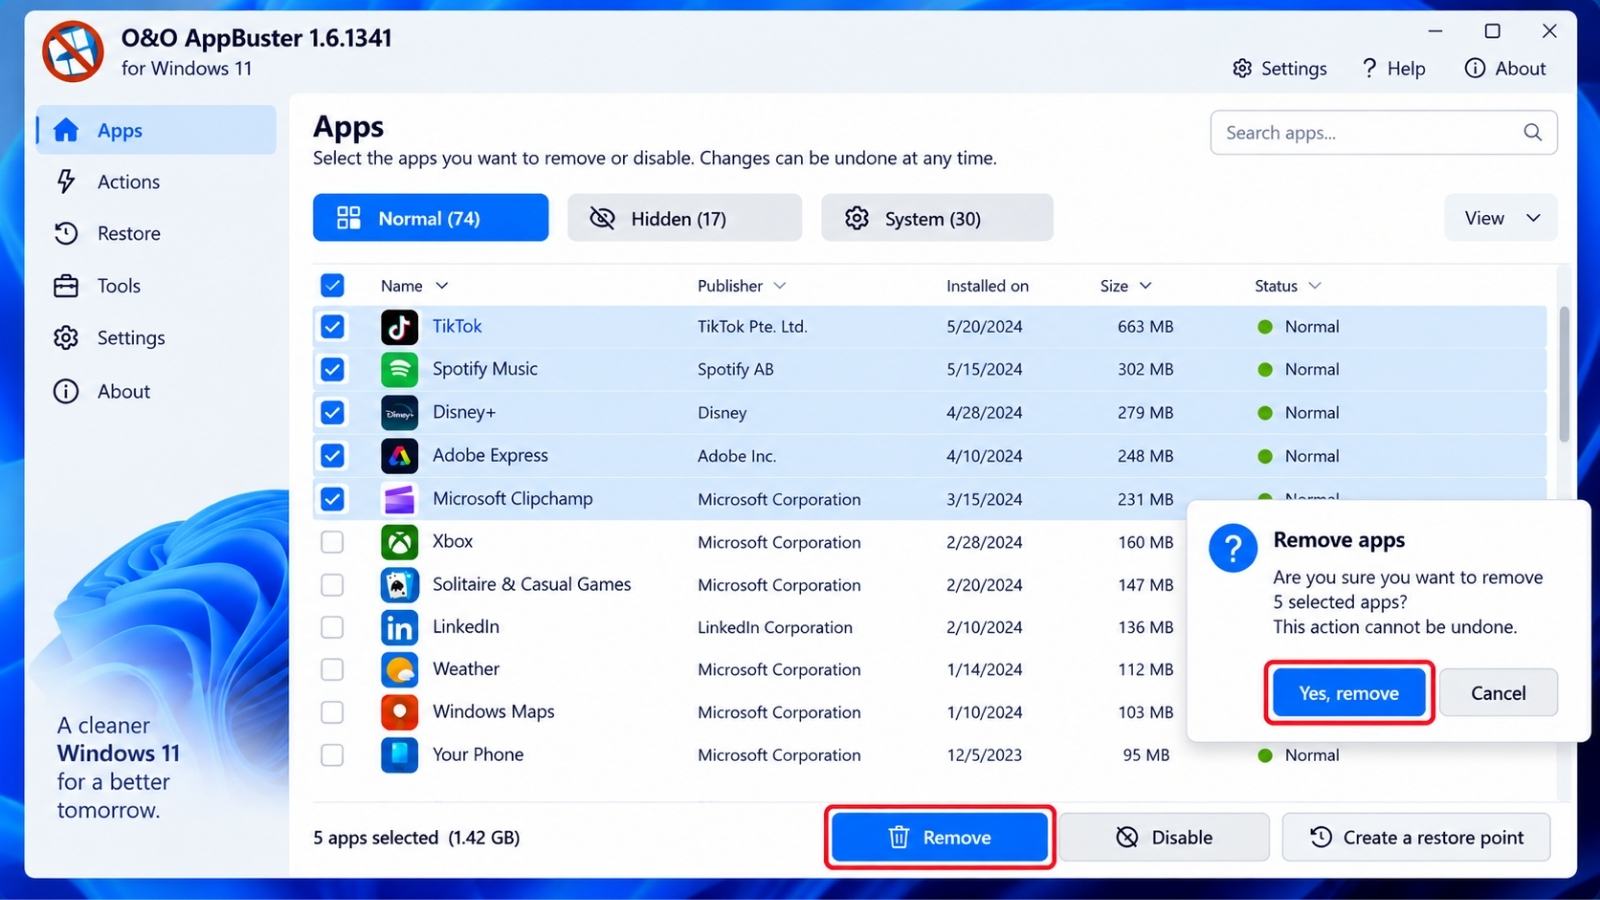The width and height of the screenshot is (1600, 900).
Task: Click the Your Phone app icon
Action: [399, 755]
